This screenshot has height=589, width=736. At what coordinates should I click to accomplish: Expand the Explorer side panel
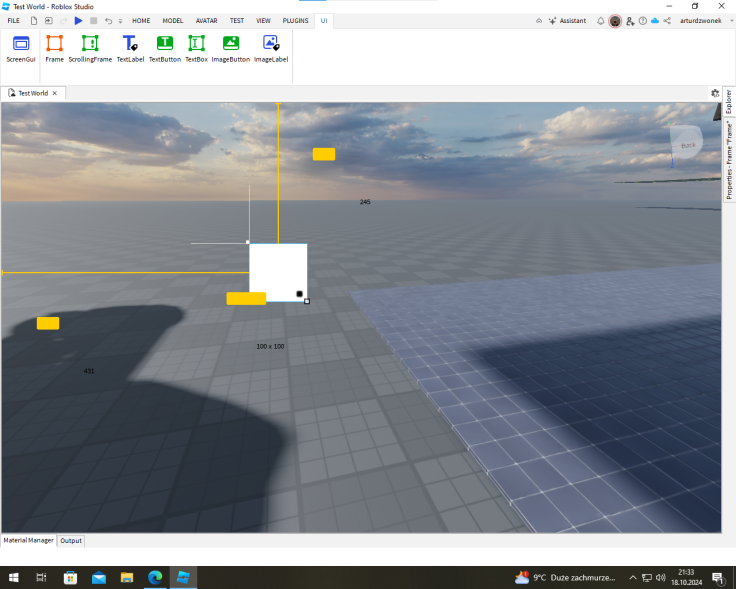pos(728,102)
